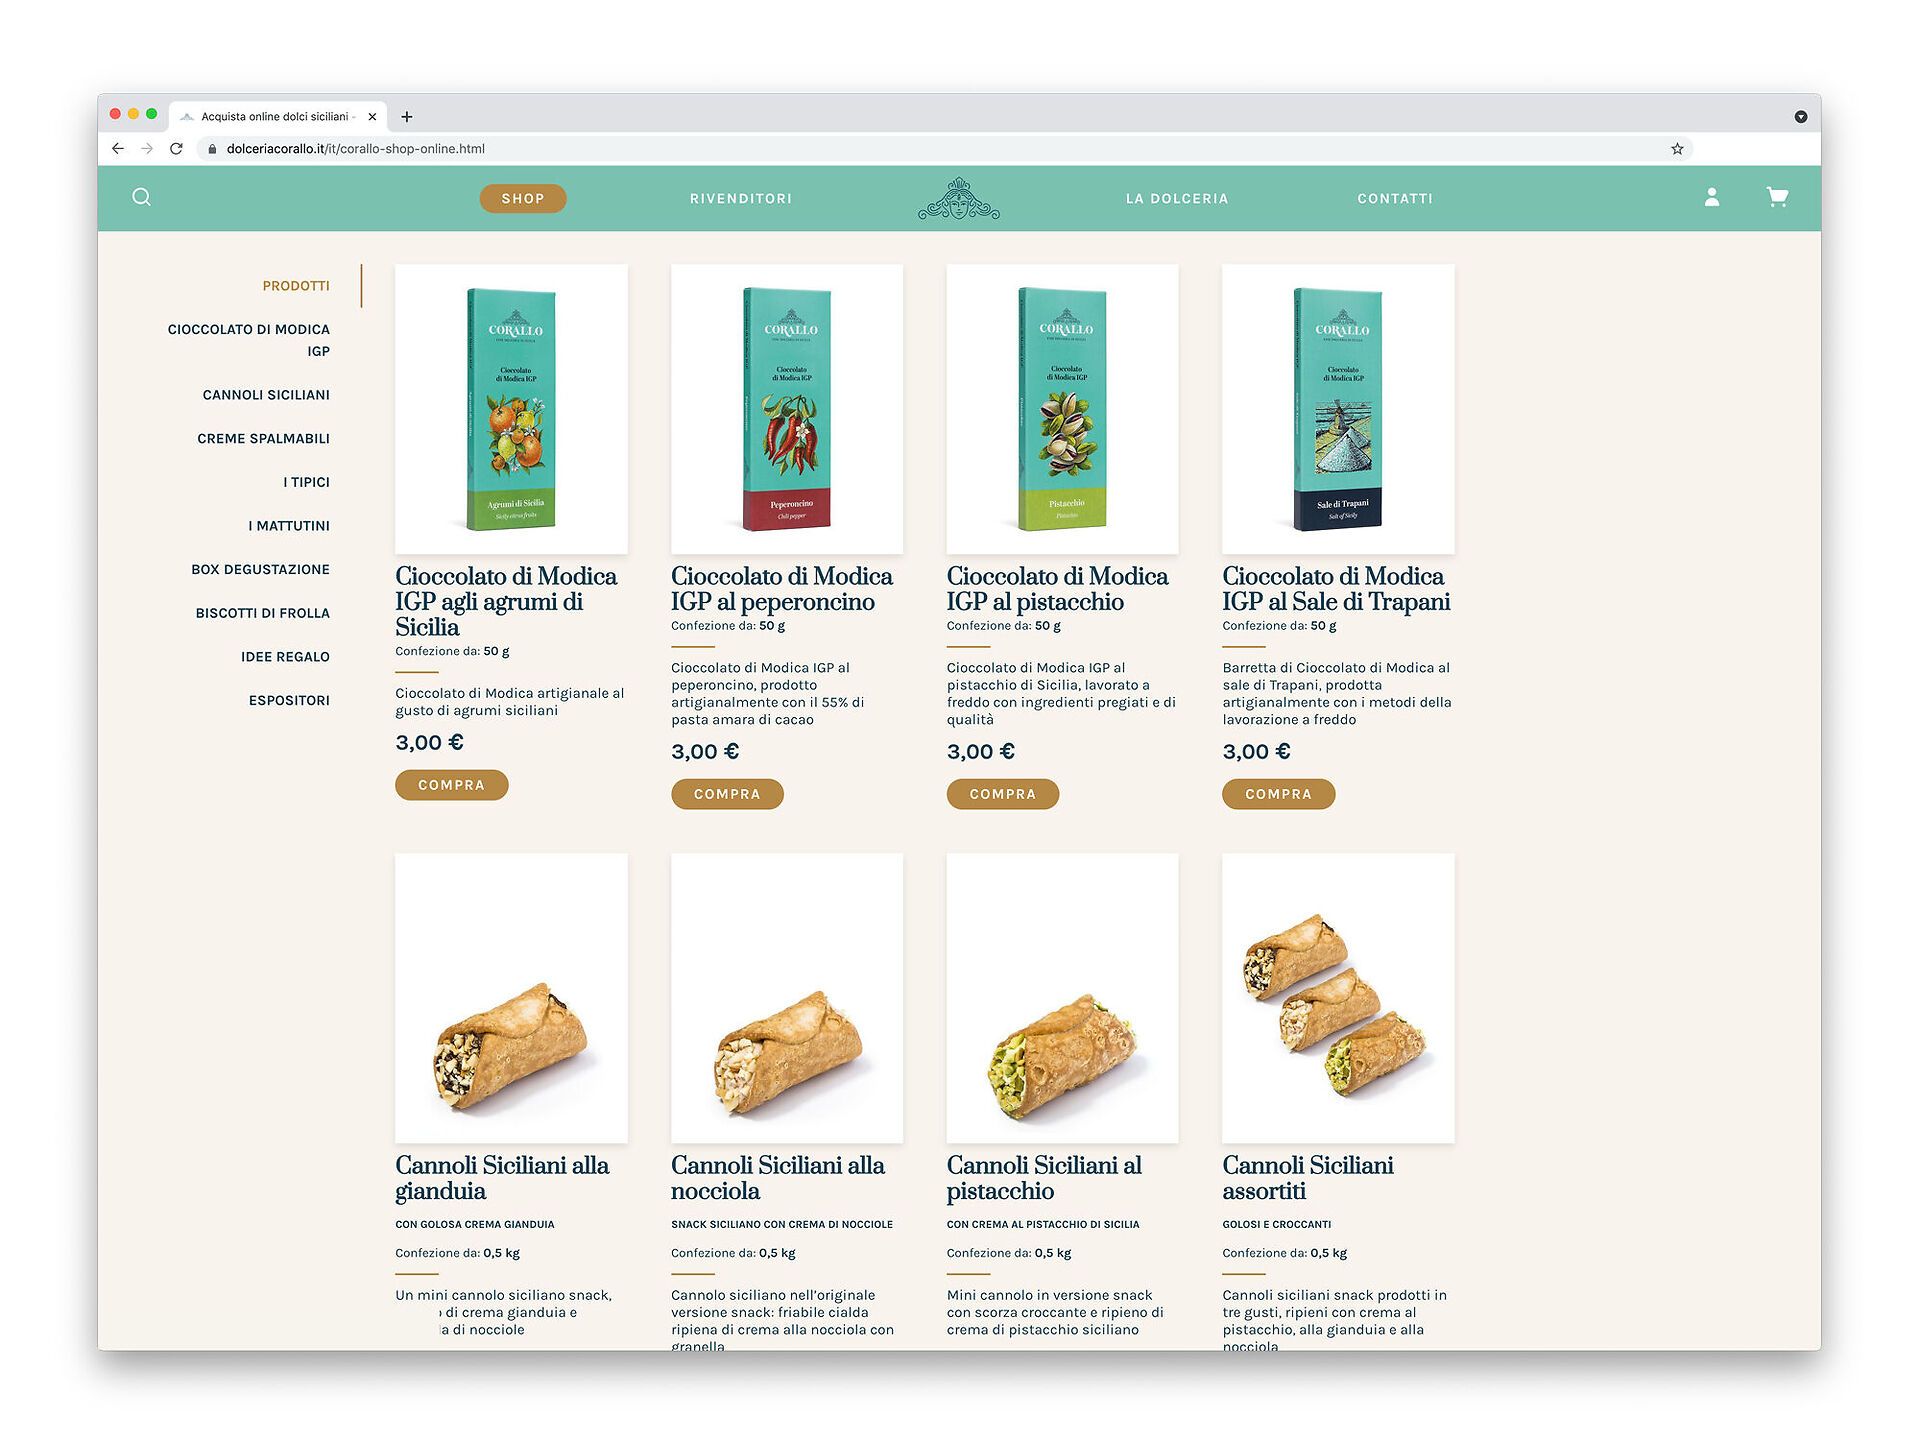Filter by CANNOLI SICILIANI category

[266, 395]
